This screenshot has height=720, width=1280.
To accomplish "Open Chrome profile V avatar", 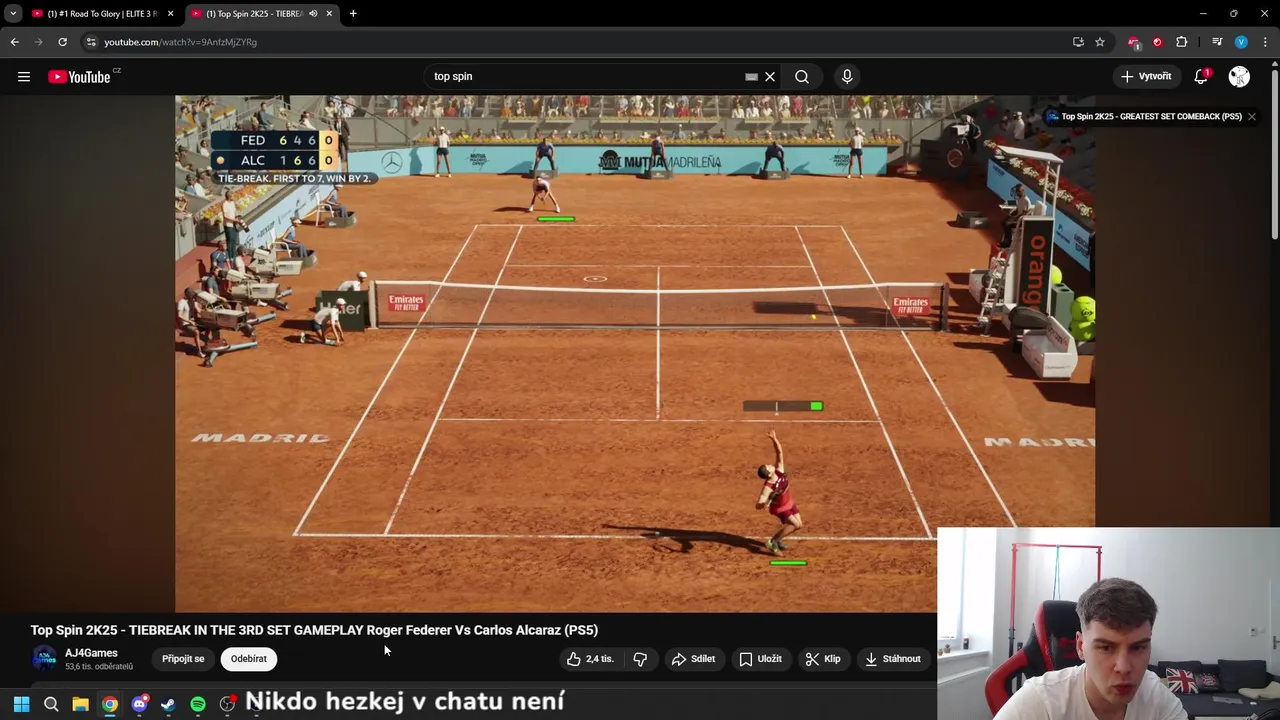I will [x=1241, y=42].
